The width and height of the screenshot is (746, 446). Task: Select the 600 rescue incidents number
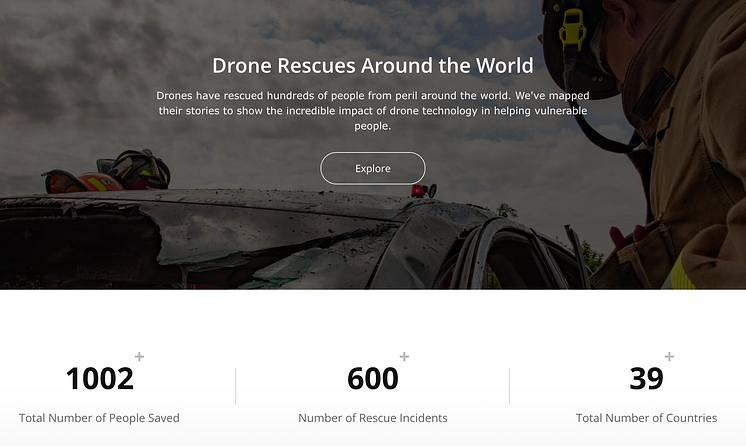(x=373, y=379)
